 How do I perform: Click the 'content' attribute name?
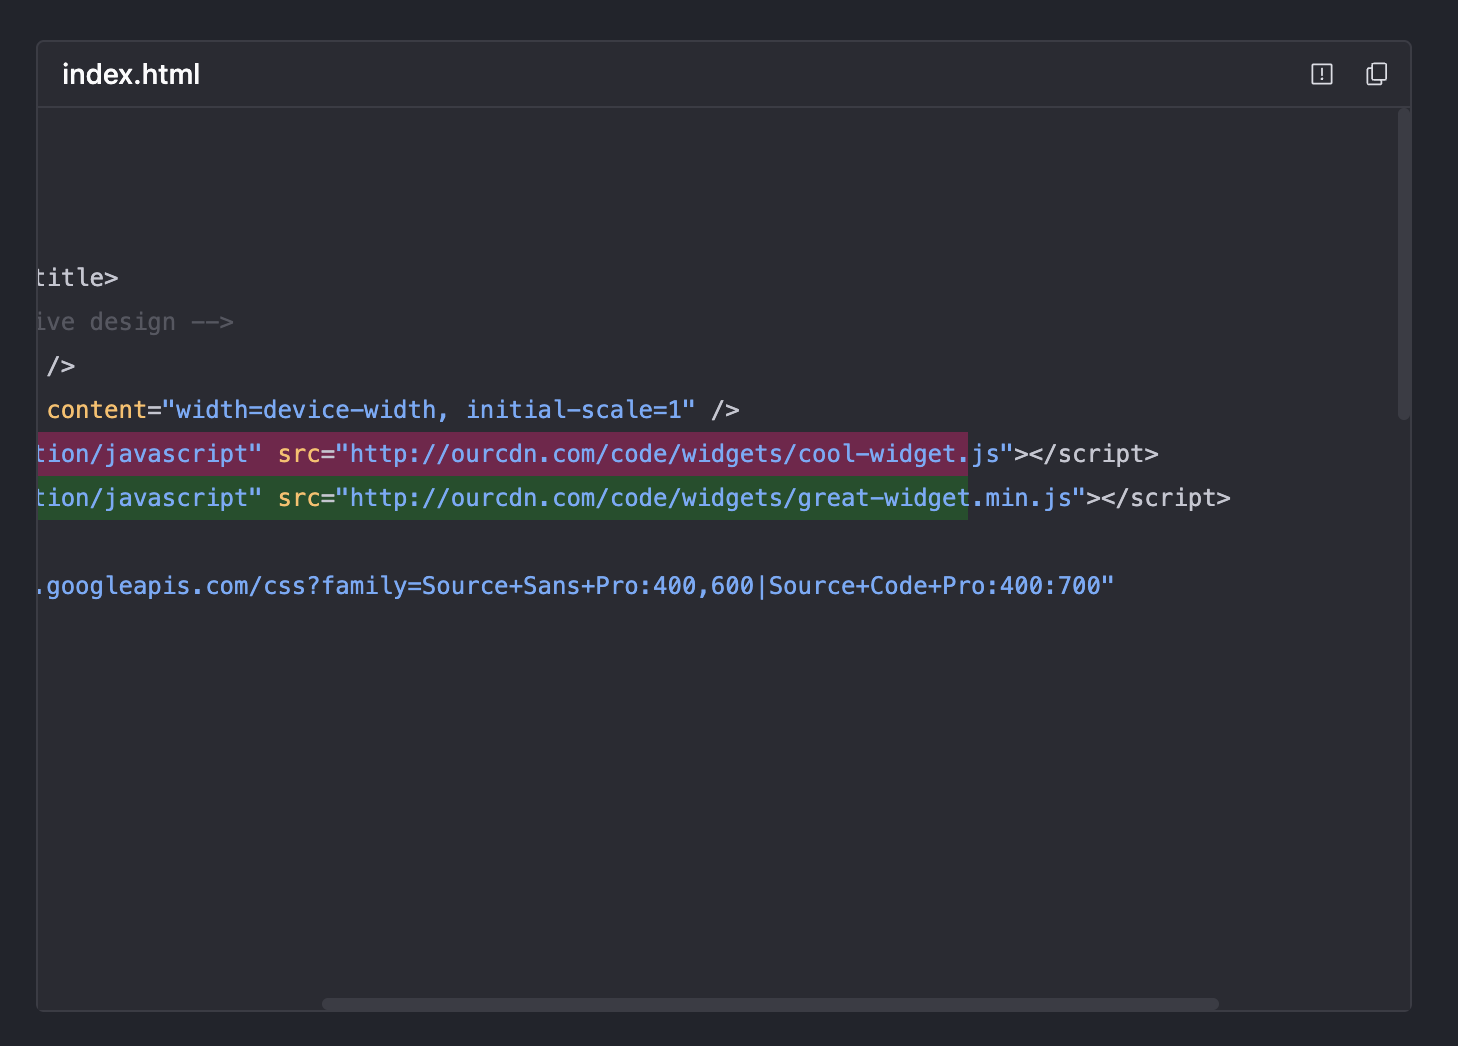tap(97, 410)
